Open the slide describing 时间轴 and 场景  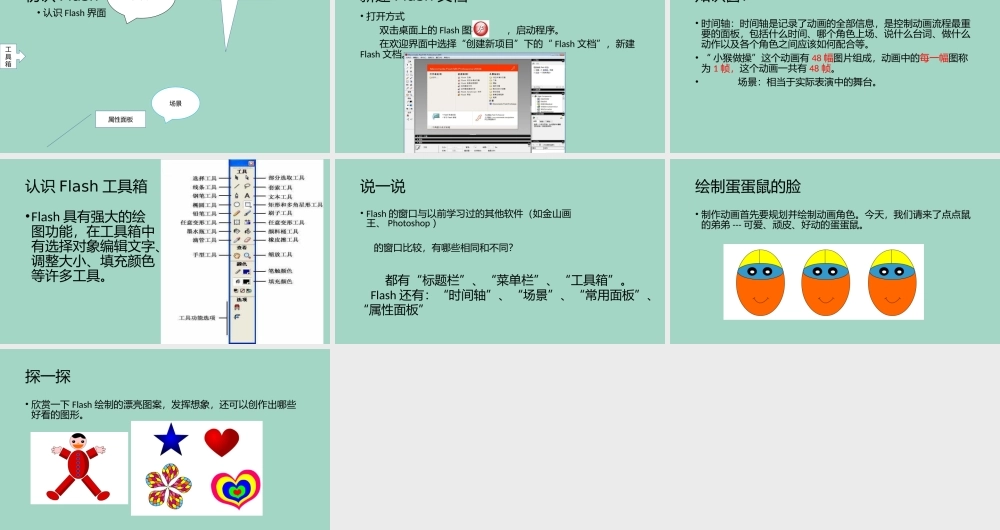(x=835, y=77)
